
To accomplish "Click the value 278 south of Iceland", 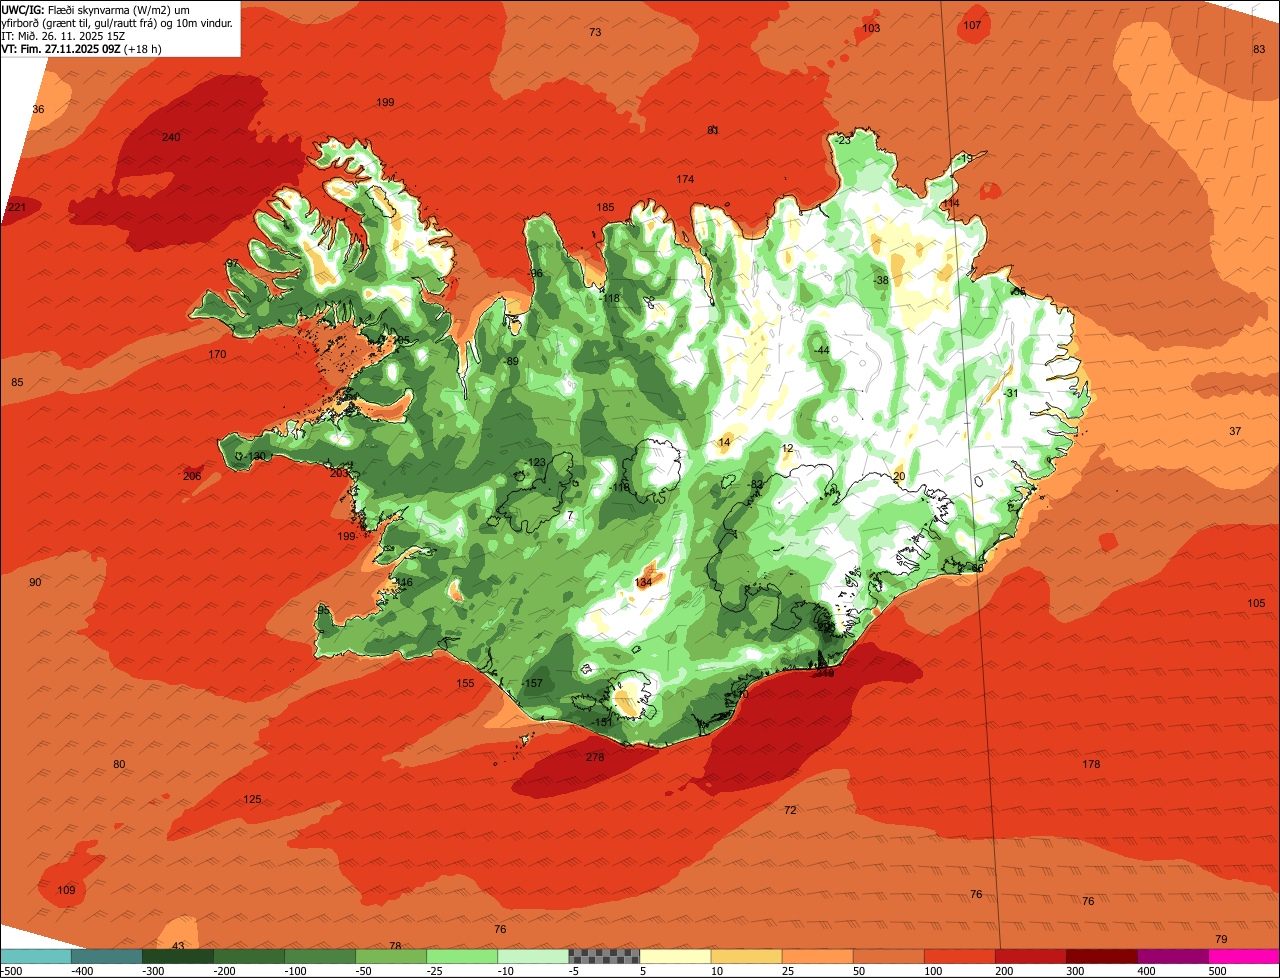I will point(595,757).
